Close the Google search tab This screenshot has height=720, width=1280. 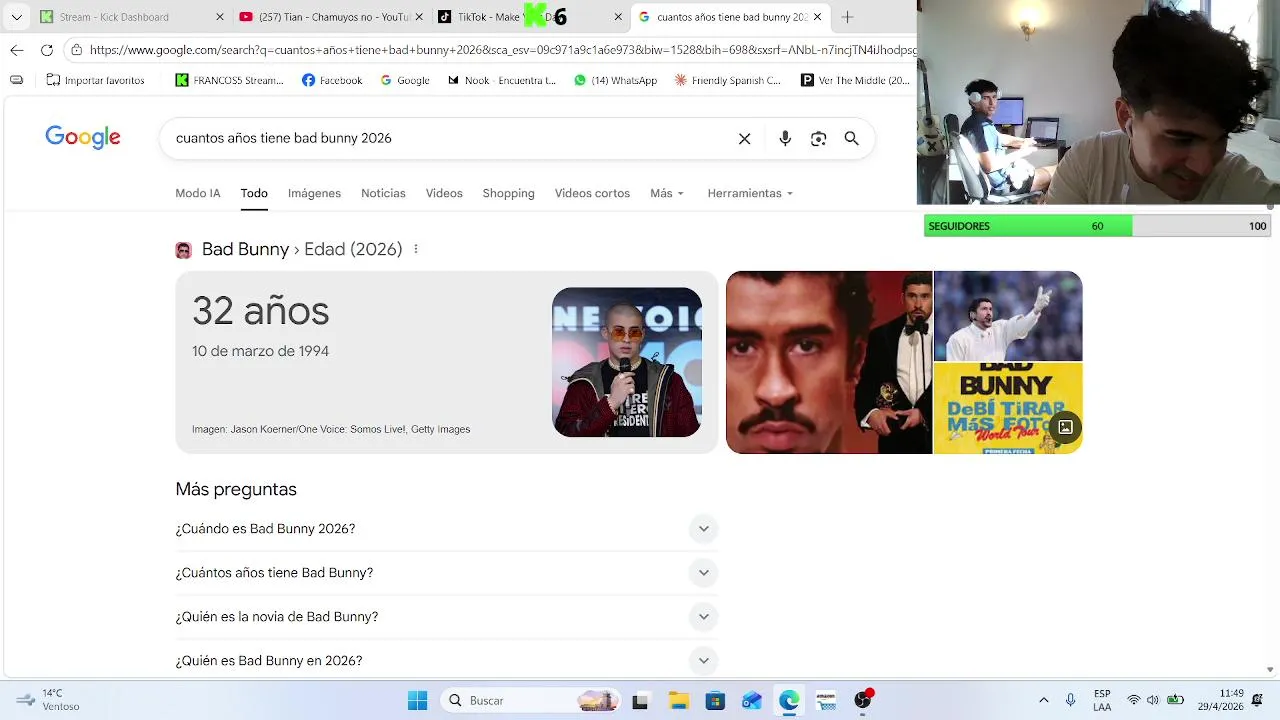(817, 17)
